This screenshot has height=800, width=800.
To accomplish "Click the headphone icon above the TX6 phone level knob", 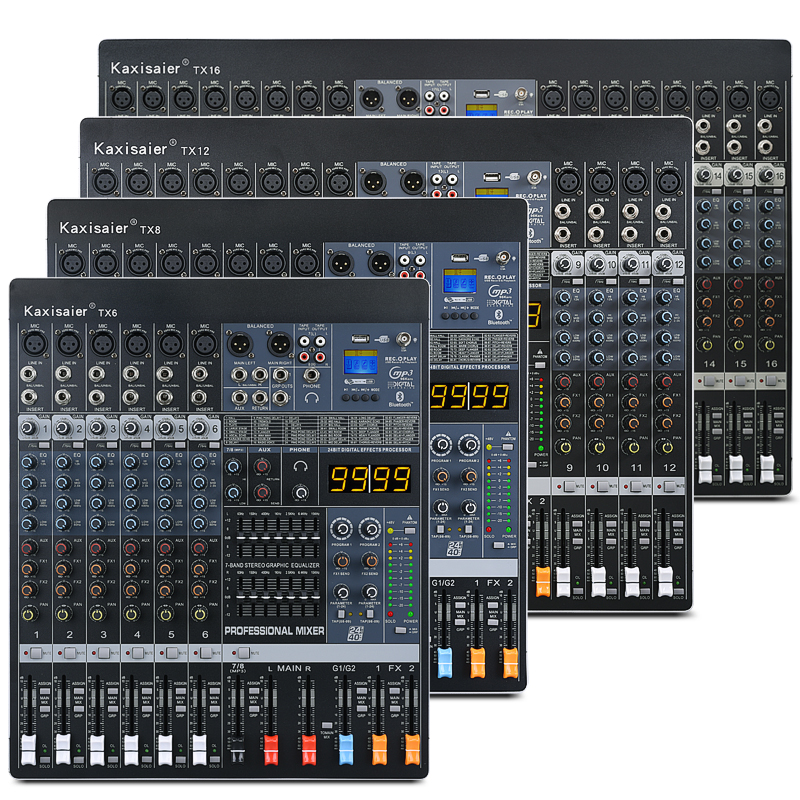I will pos(301,466).
